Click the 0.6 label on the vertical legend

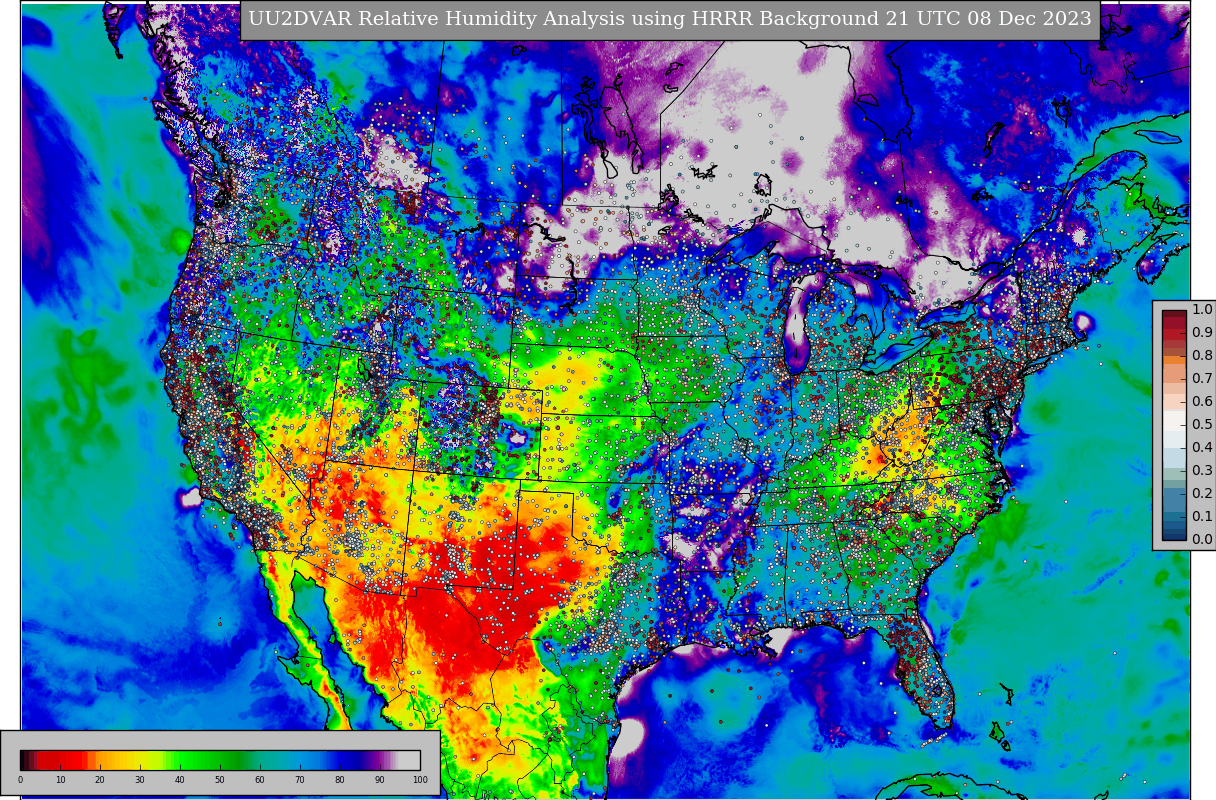tap(1202, 402)
